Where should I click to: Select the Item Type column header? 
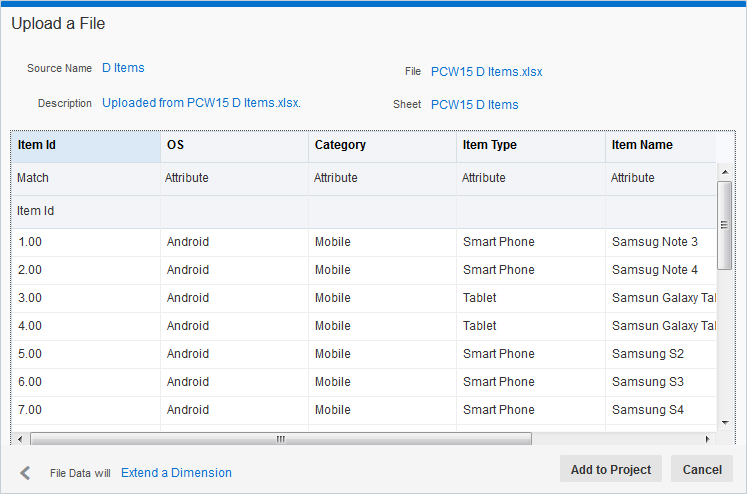(x=531, y=145)
